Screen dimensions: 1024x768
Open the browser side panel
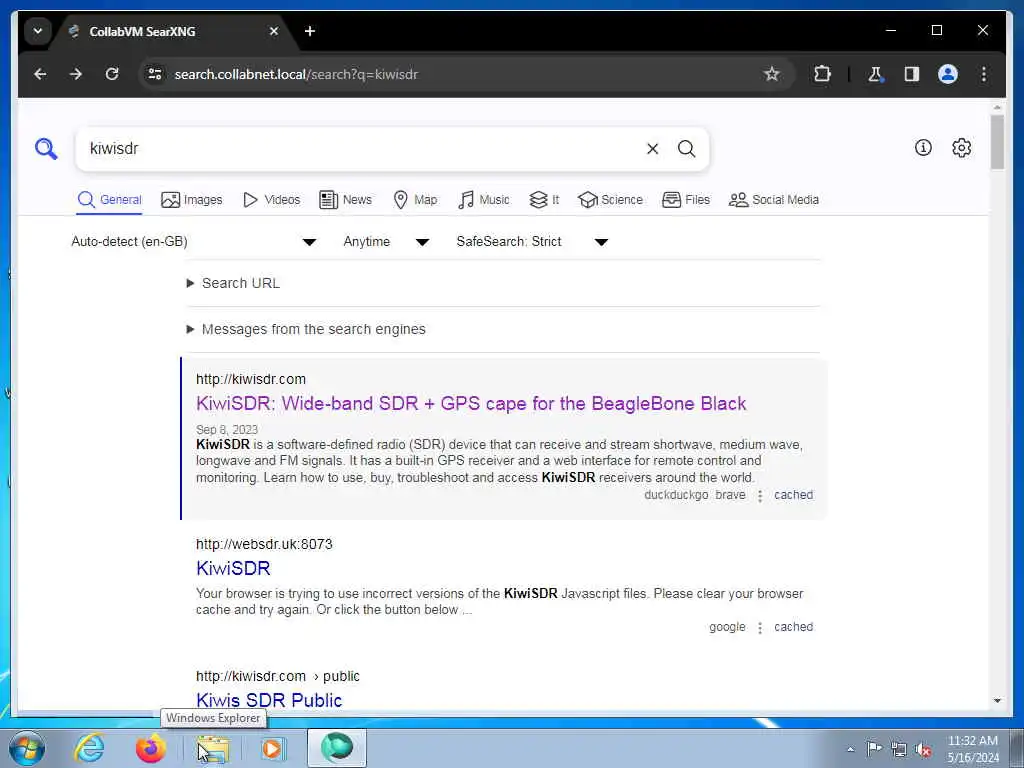[912, 74]
